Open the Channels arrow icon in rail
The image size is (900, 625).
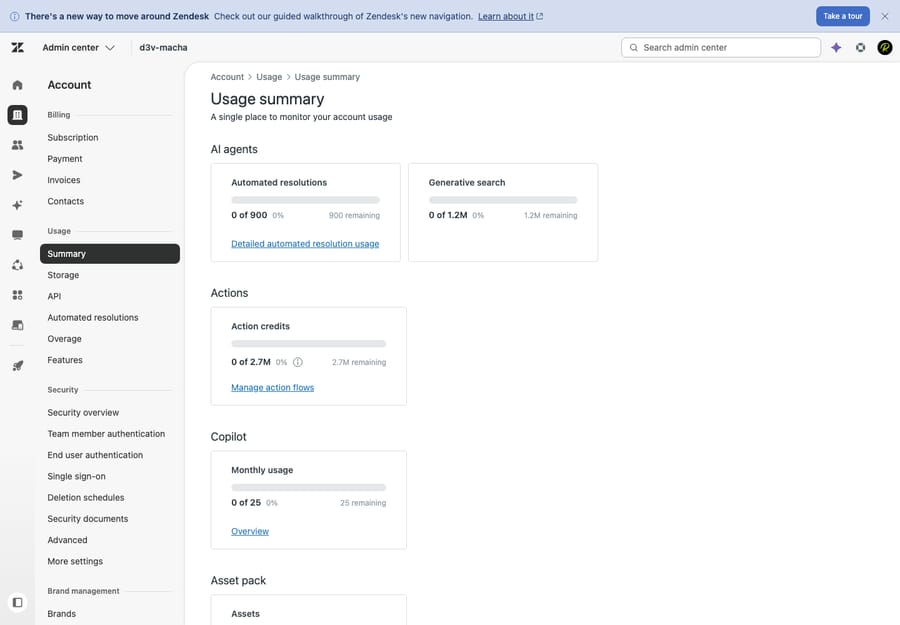pyautogui.click(x=17, y=175)
